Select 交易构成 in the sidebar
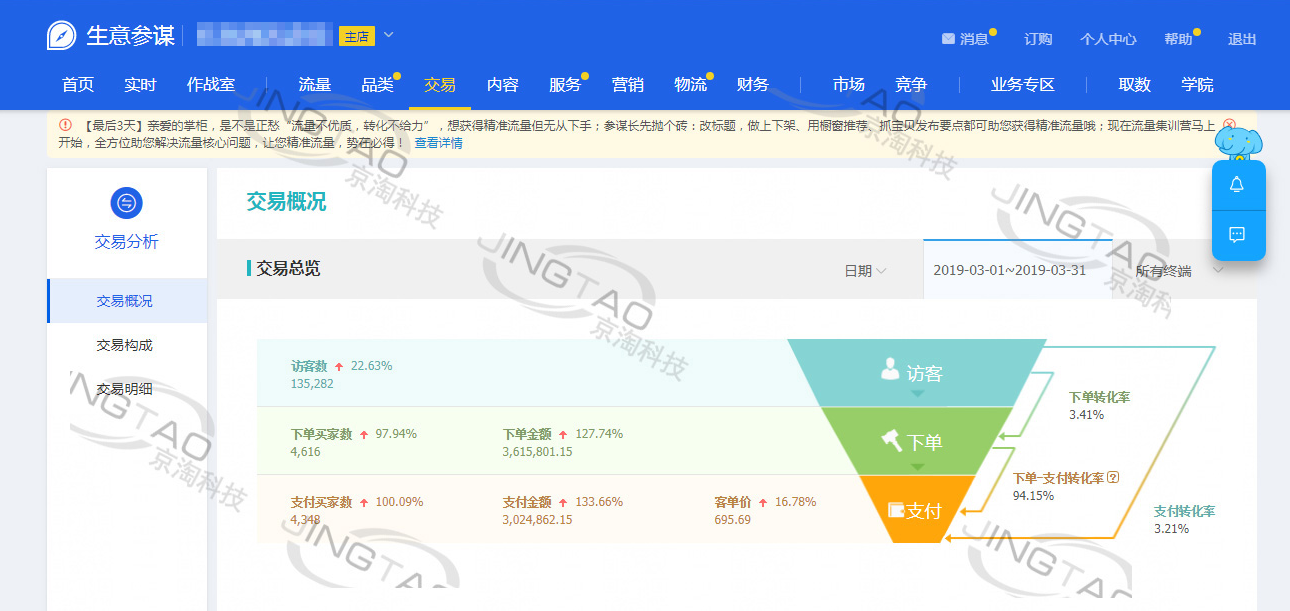1290x611 pixels. pos(125,345)
